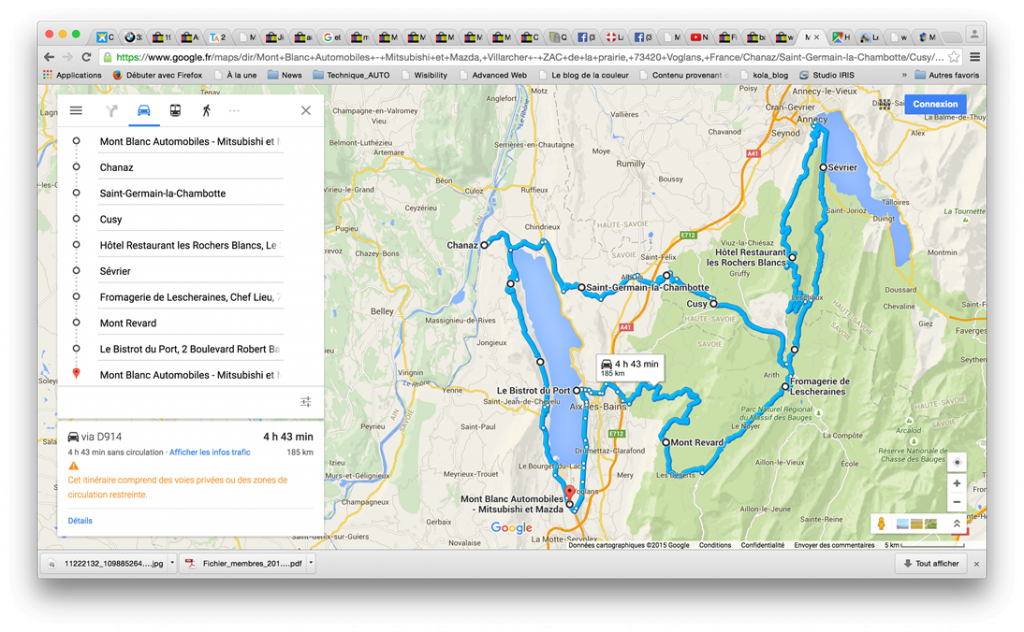
Task: Open the Advanced Web bookmark
Action: coord(493,75)
